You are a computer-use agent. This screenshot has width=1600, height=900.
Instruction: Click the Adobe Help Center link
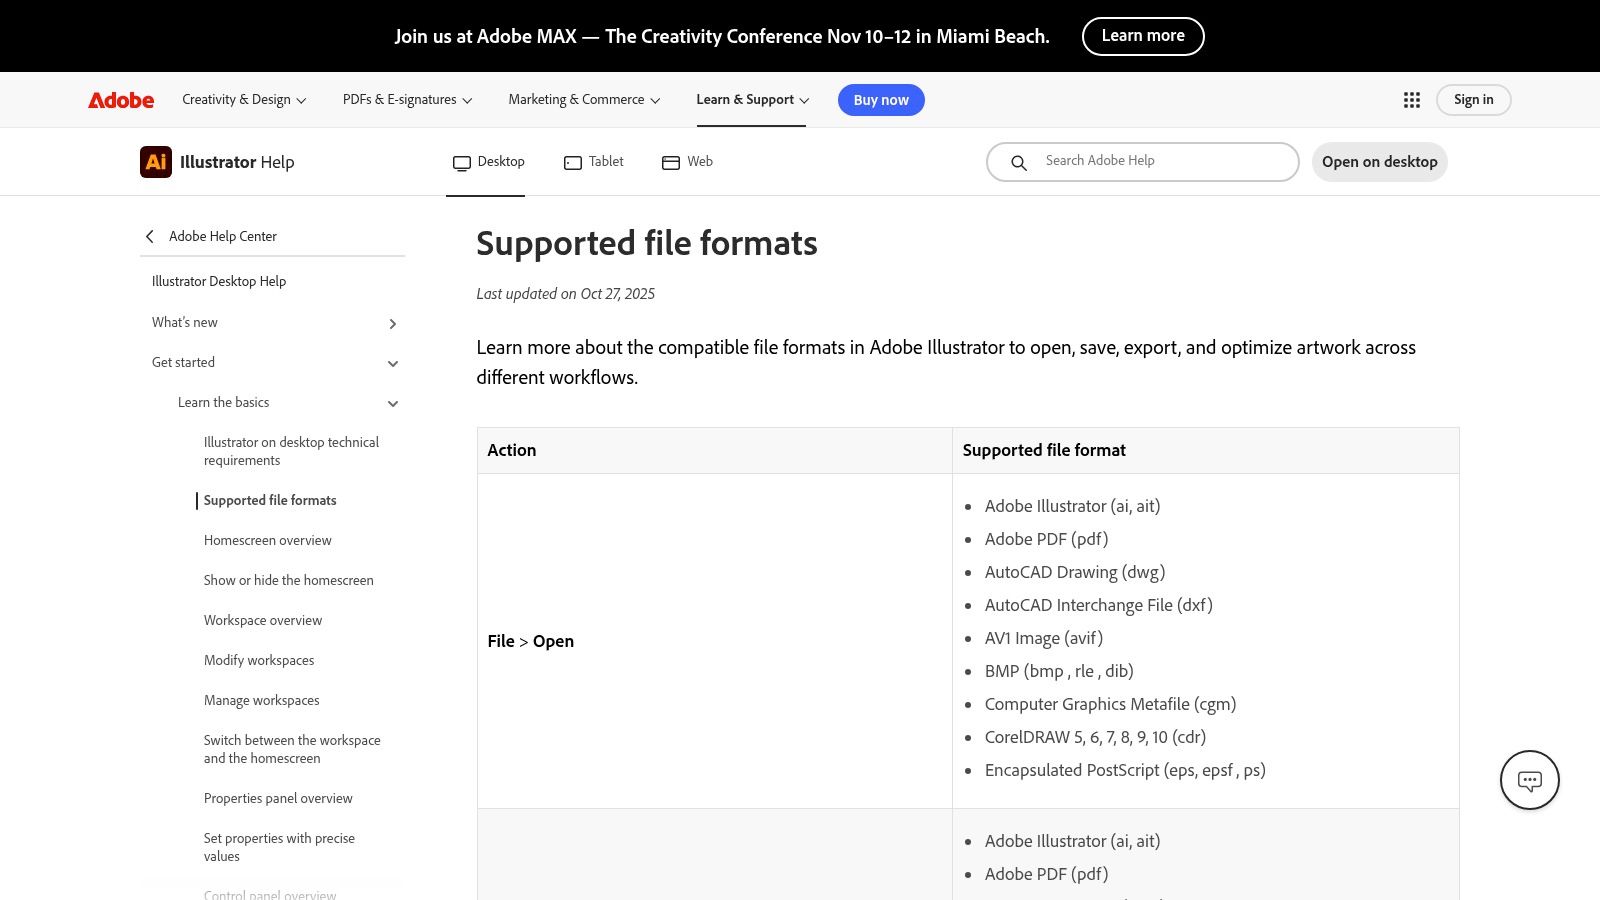pos(223,236)
